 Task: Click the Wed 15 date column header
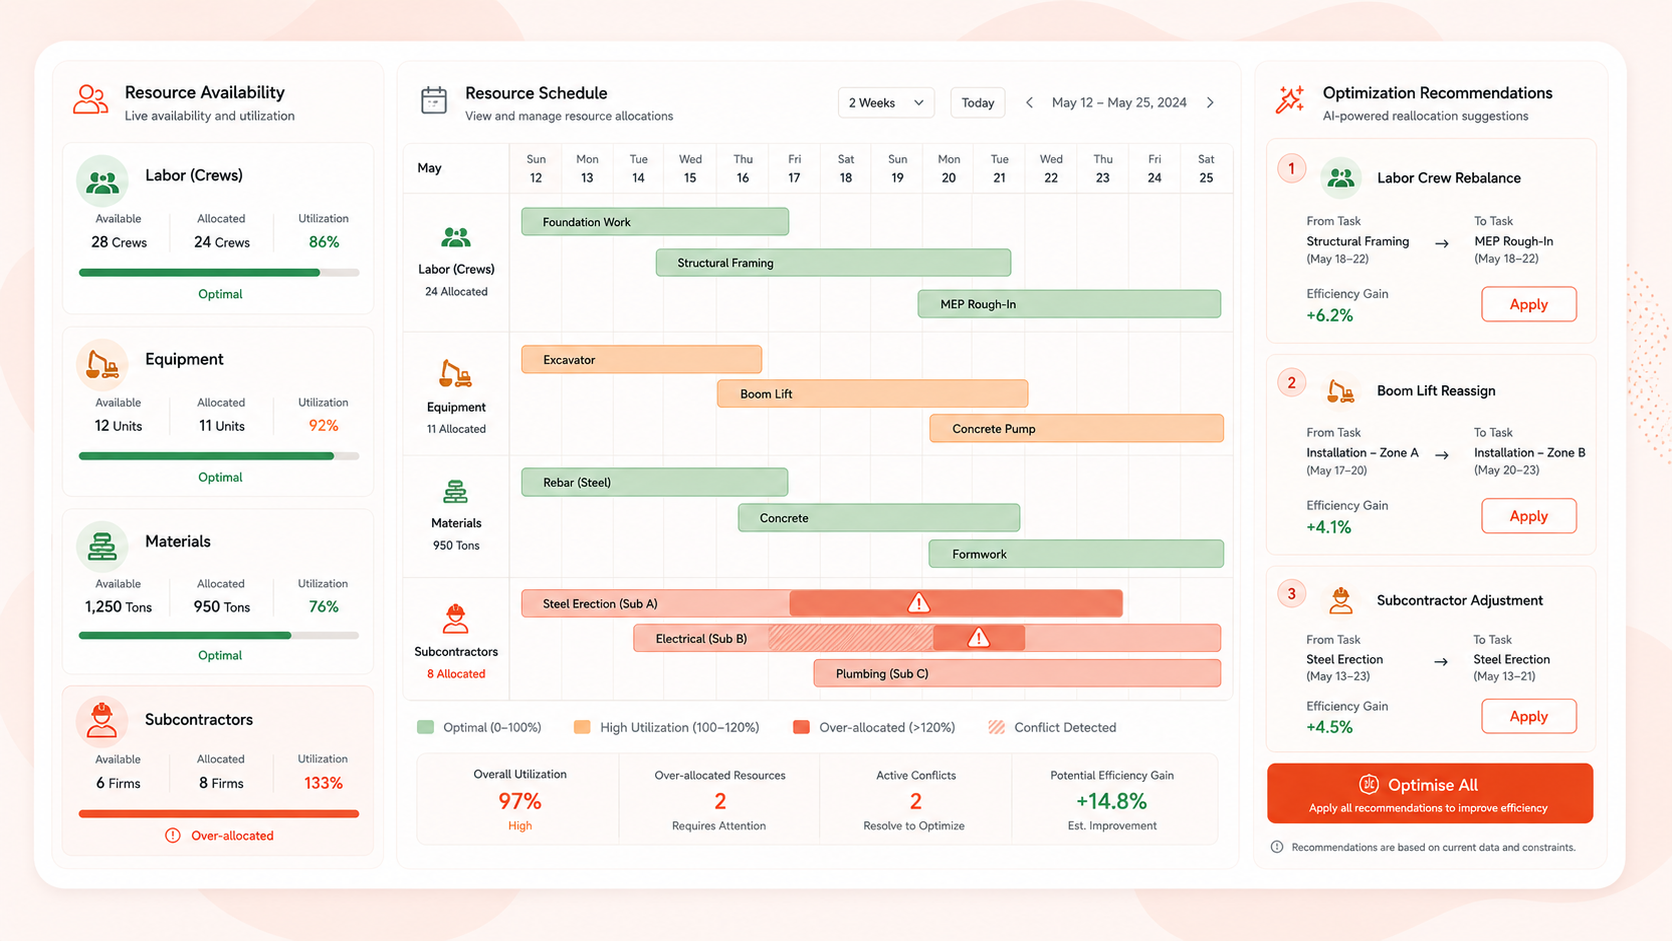(690, 168)
